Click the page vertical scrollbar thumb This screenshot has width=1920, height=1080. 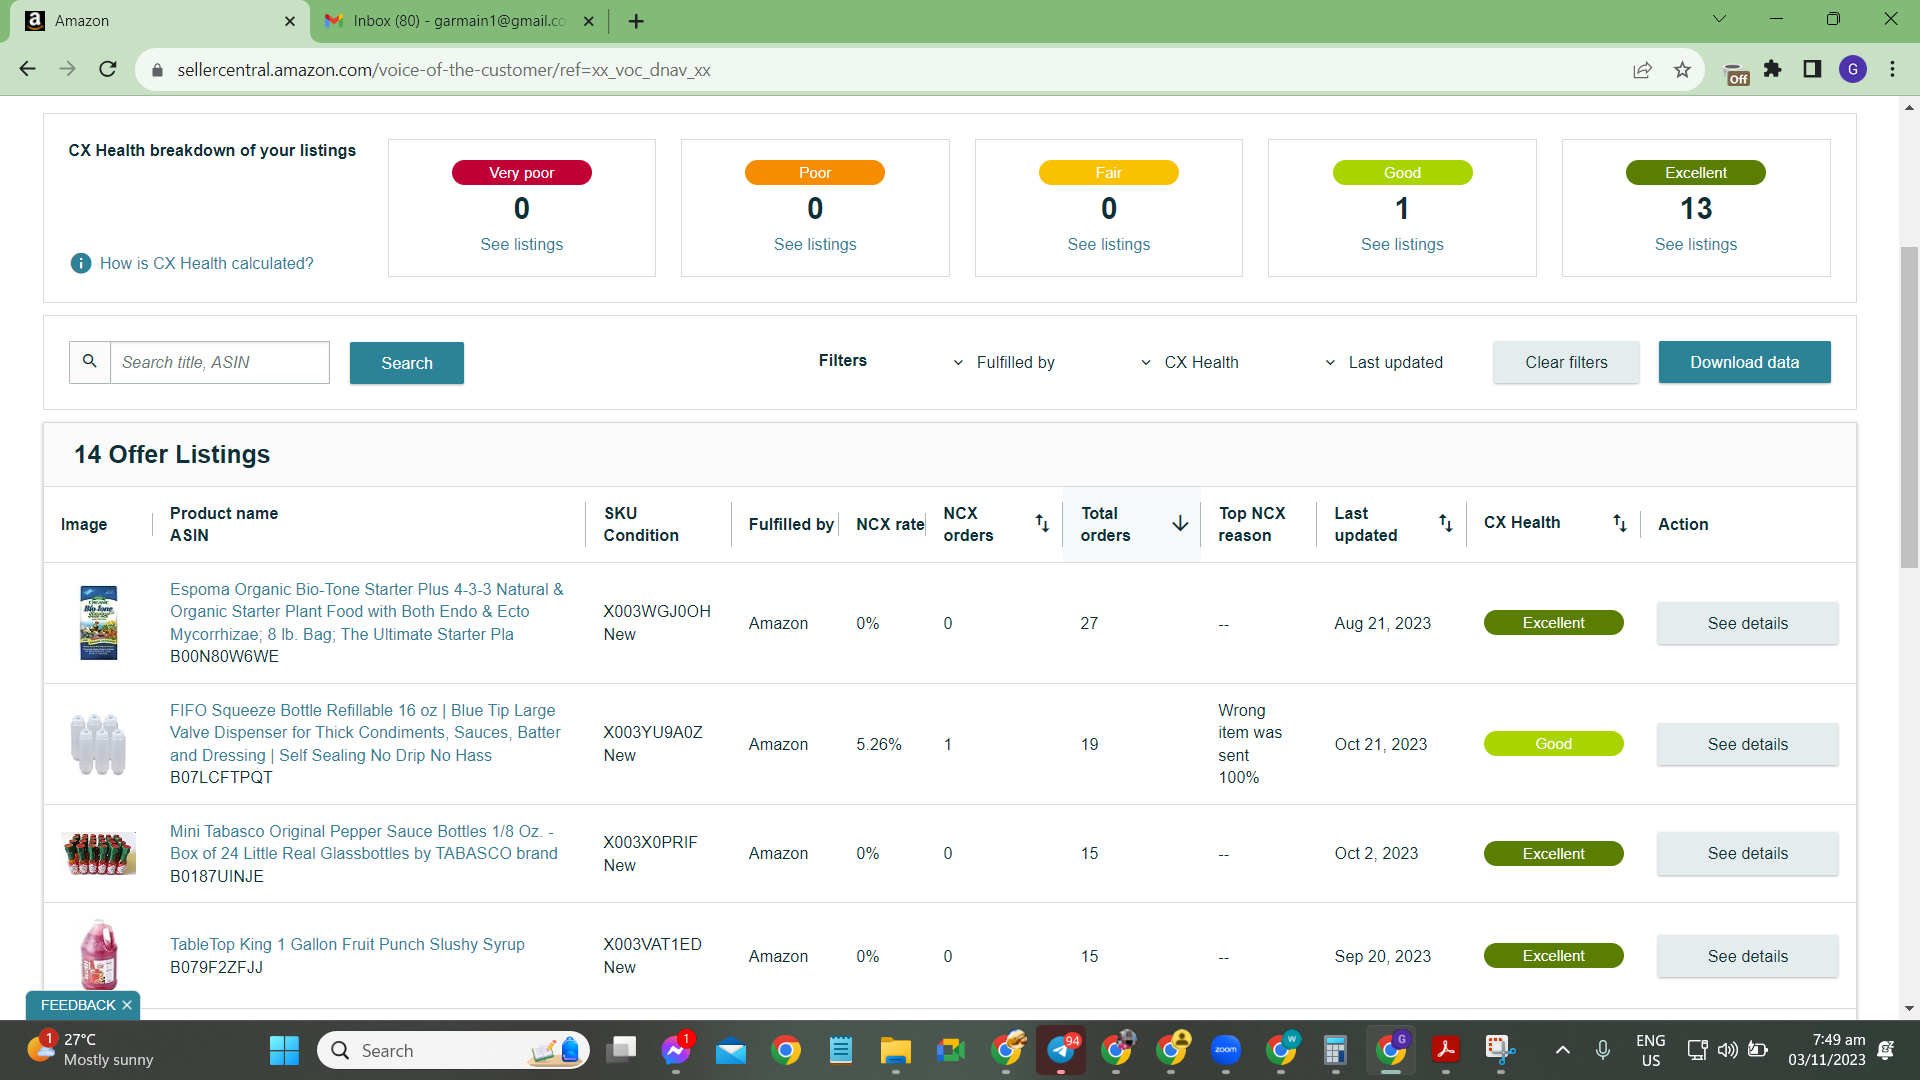coord(1909,406)
